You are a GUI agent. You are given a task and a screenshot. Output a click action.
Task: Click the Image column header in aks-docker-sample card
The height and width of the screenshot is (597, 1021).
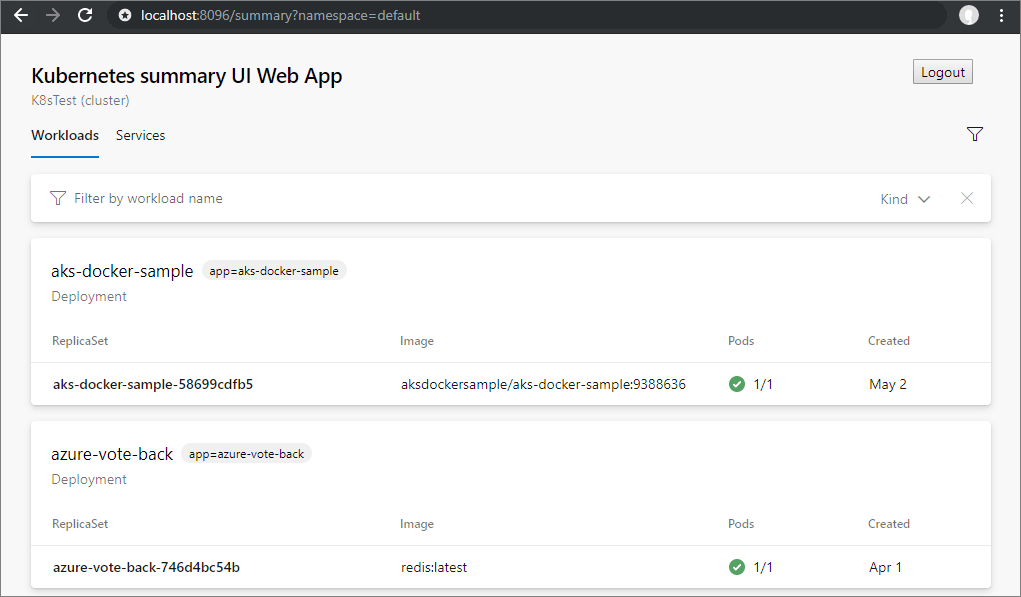coord(417,340)
